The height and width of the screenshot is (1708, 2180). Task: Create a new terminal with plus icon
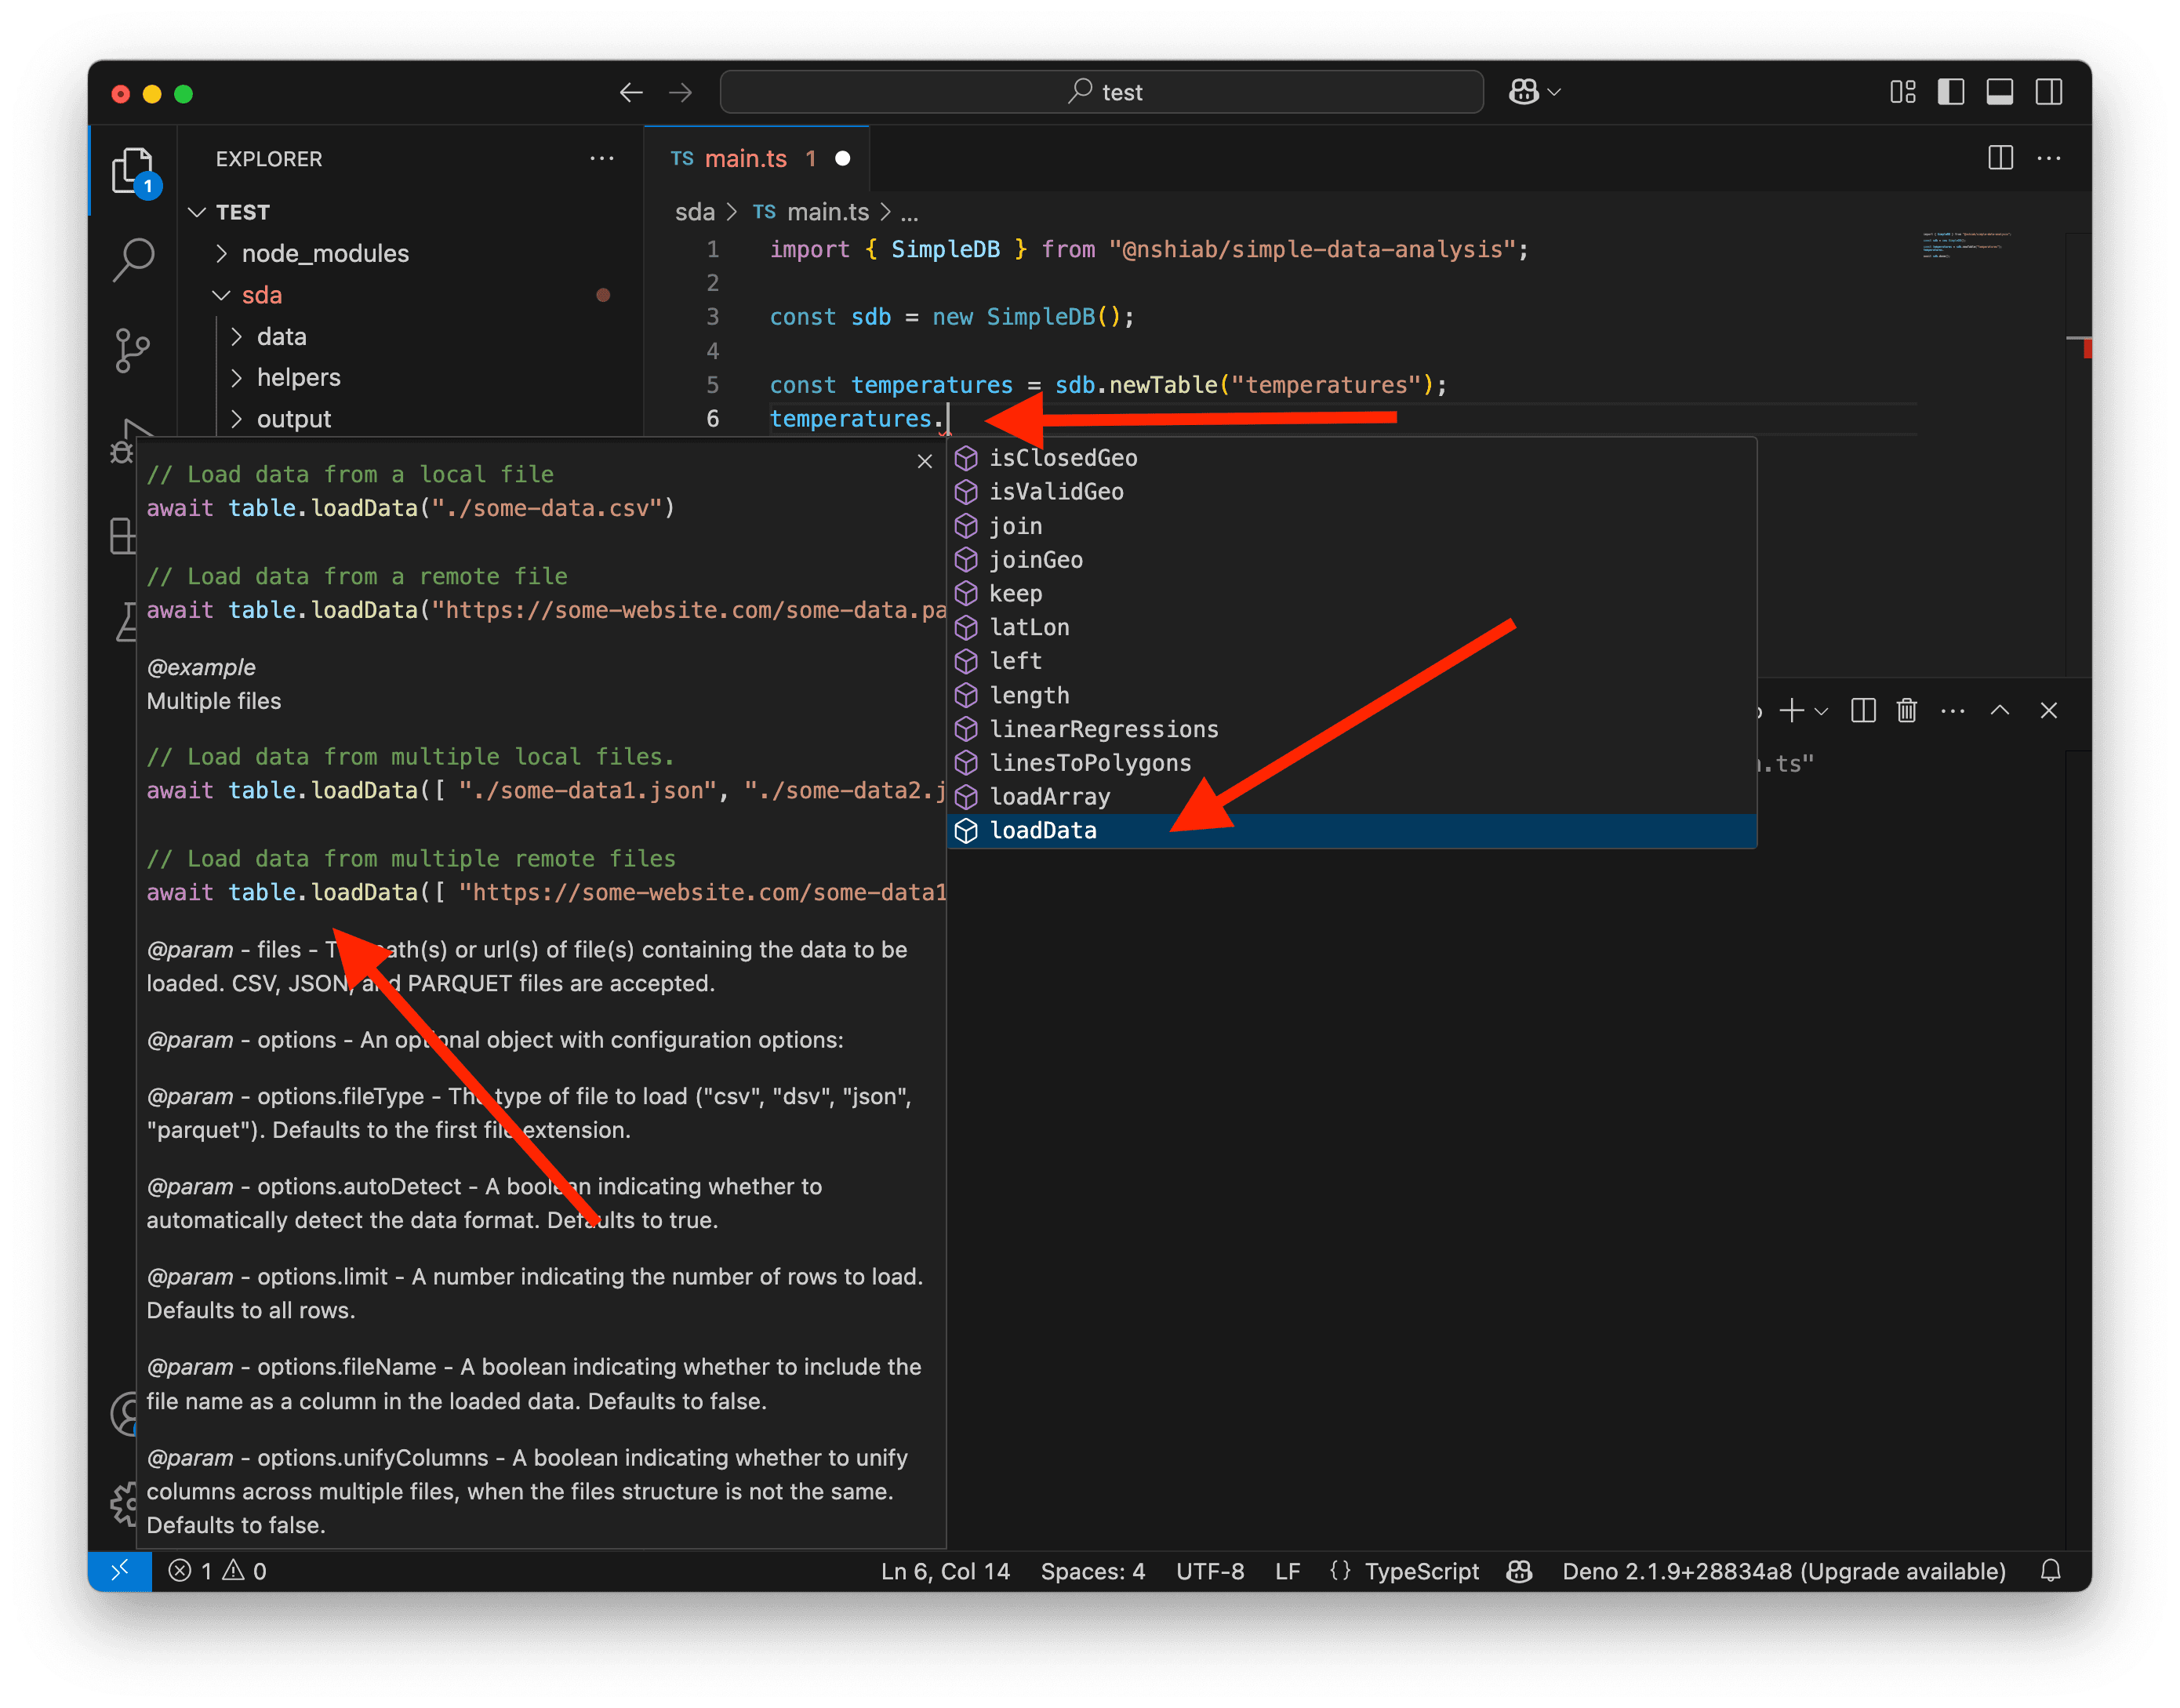point(1792,710)
